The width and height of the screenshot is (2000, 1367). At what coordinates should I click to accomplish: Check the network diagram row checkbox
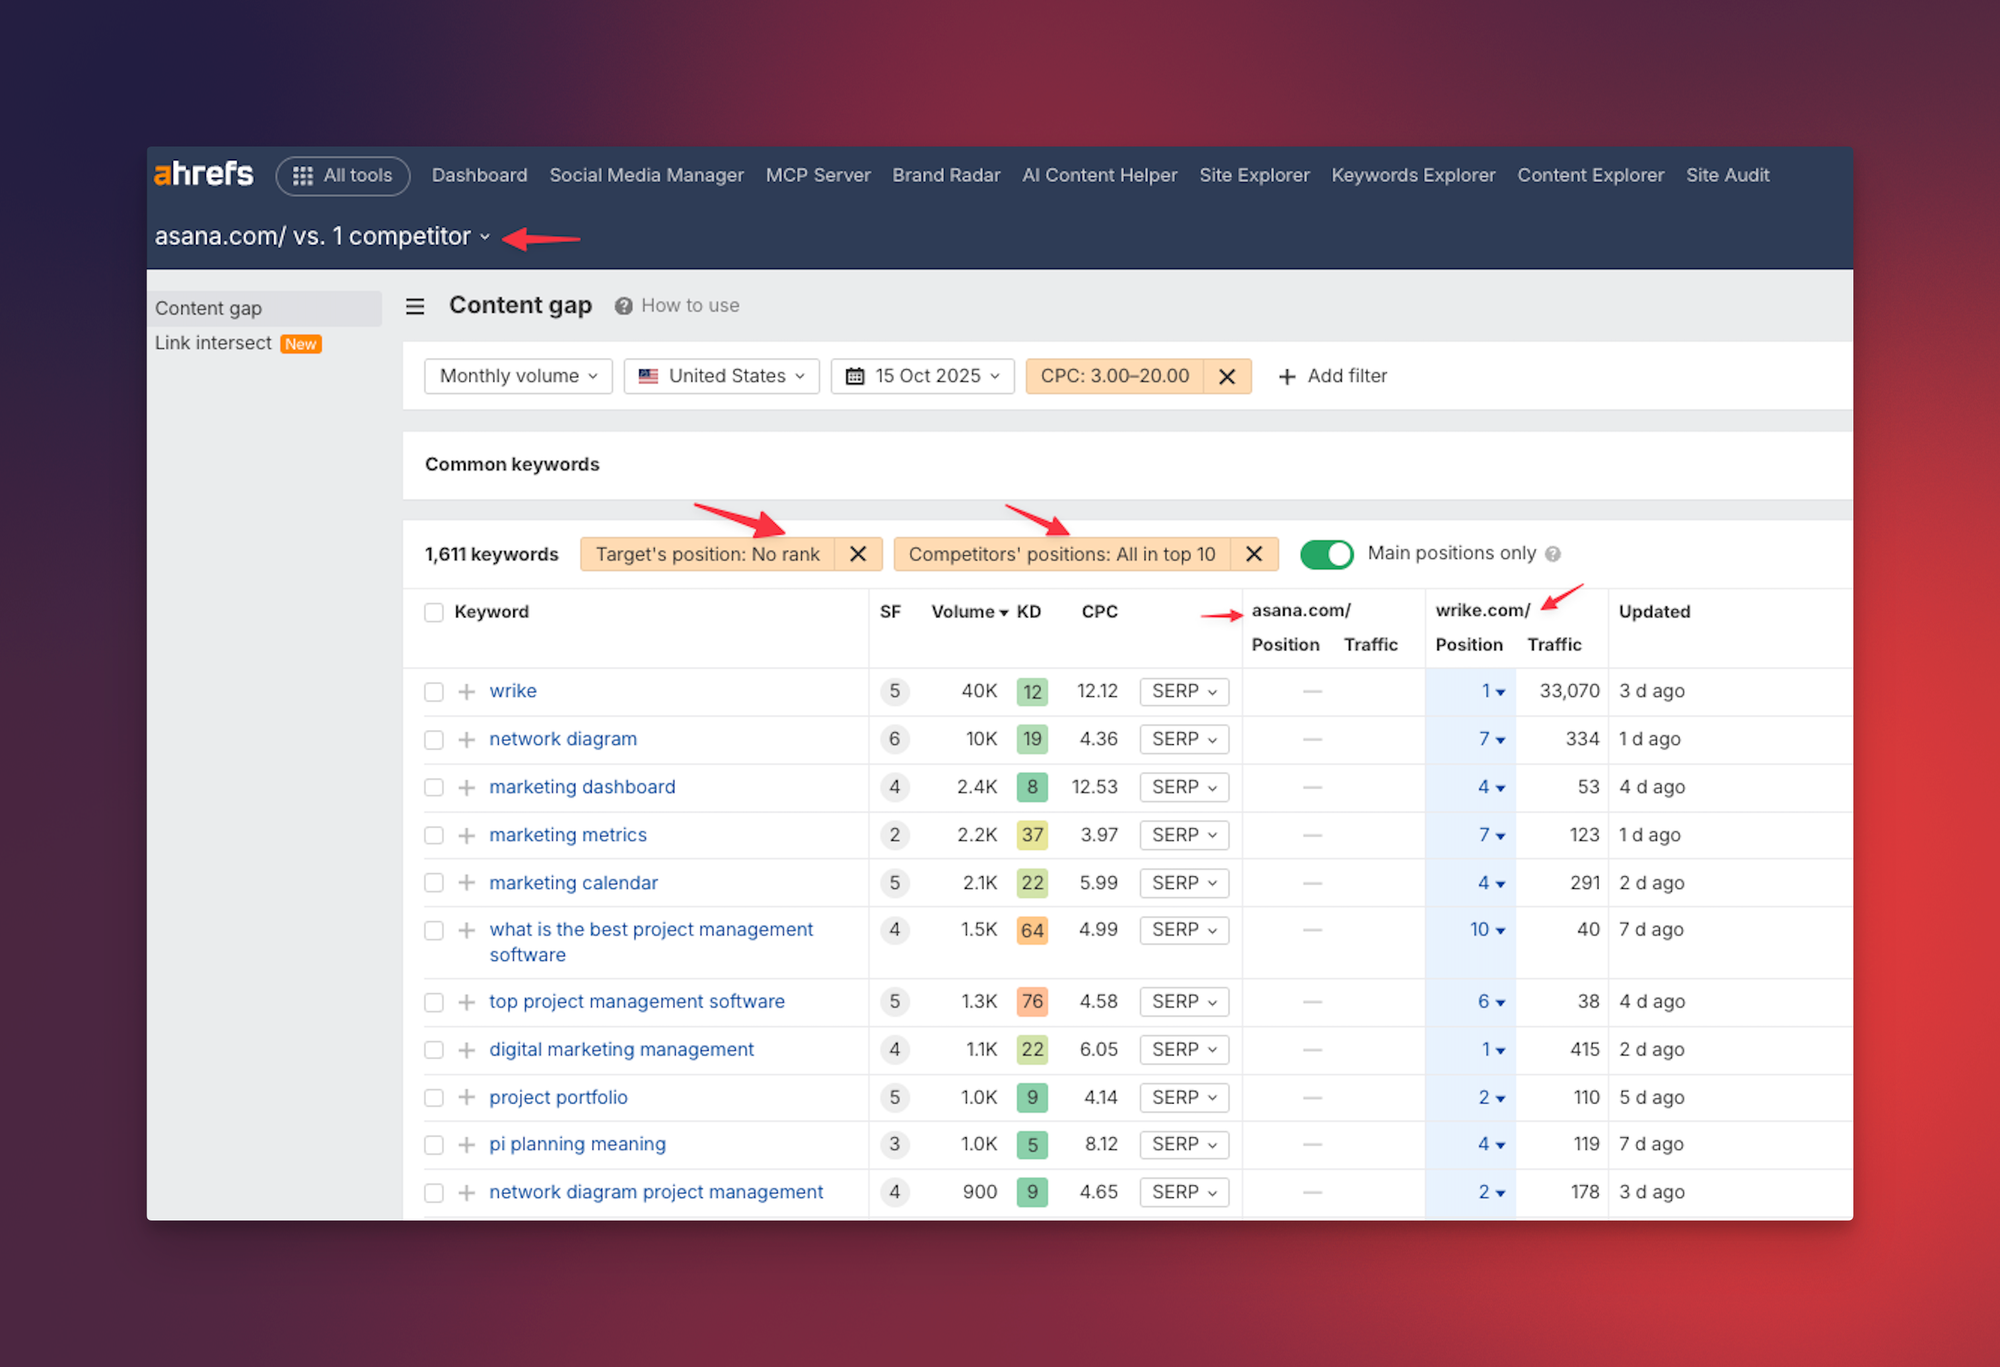pos(434,739)
